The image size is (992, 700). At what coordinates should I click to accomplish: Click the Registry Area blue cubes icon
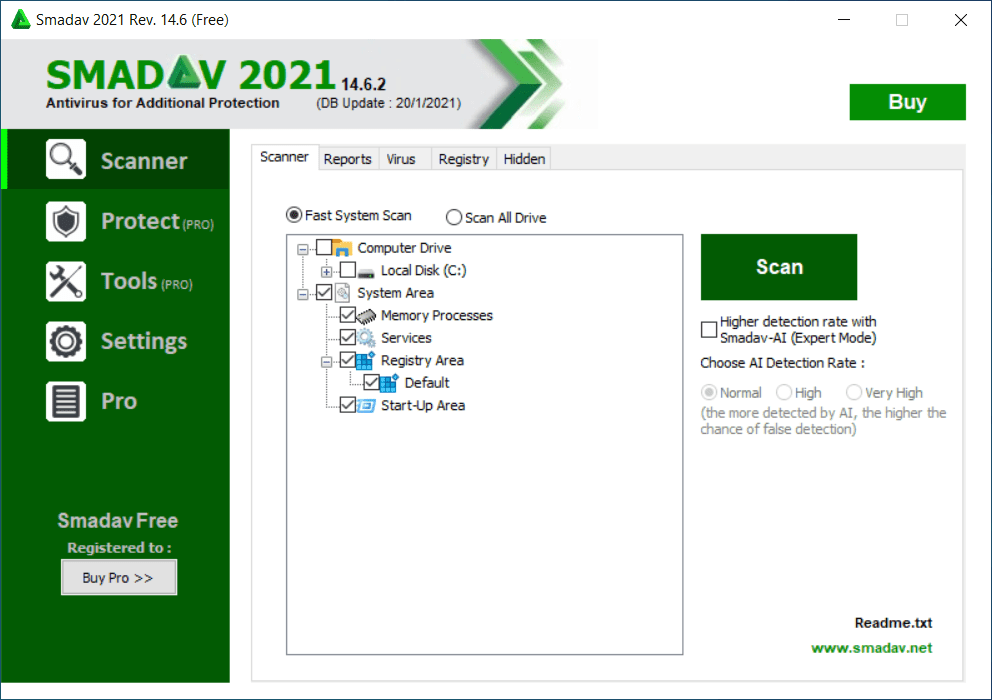click(365, 360)
